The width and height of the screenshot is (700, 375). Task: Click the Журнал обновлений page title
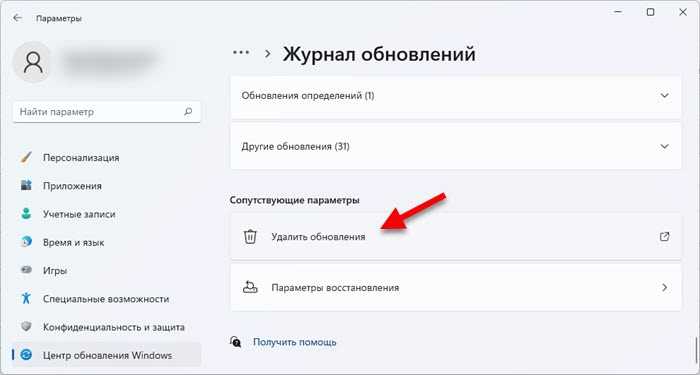[x=379, y=54]
